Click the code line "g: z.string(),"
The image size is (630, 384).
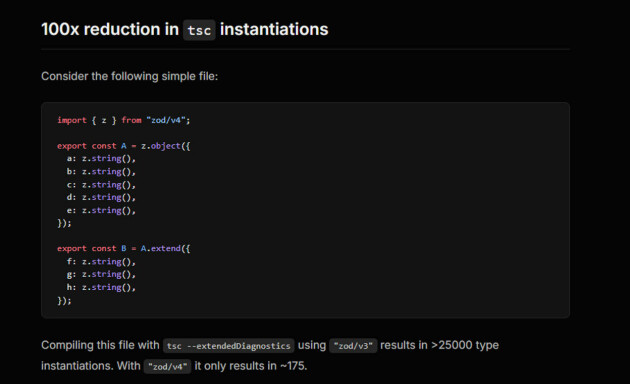point(101,274)
